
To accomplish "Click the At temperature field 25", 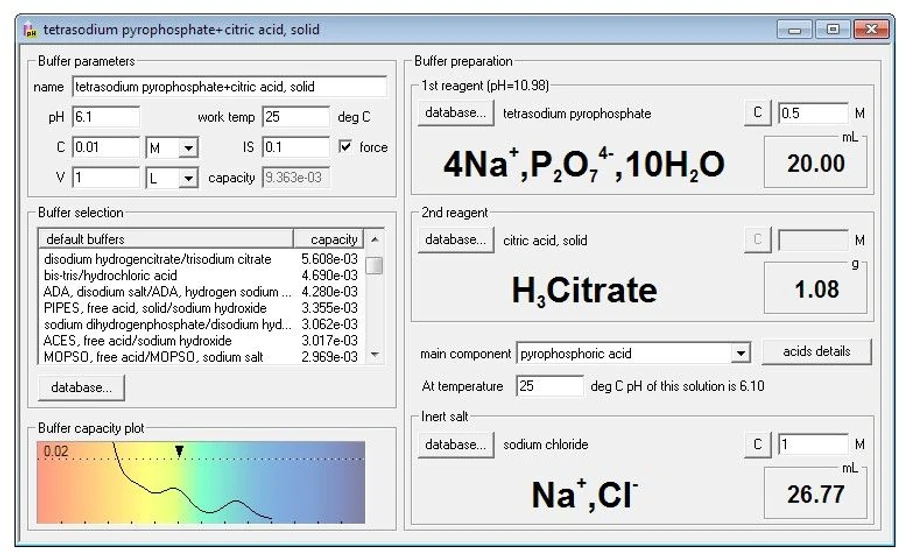I will point(550,386).
